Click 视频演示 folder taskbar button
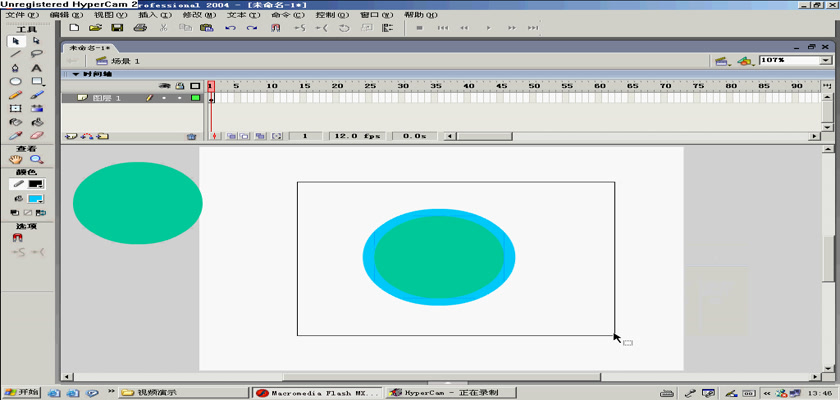 pyautogui.click(x=182, y=393)
